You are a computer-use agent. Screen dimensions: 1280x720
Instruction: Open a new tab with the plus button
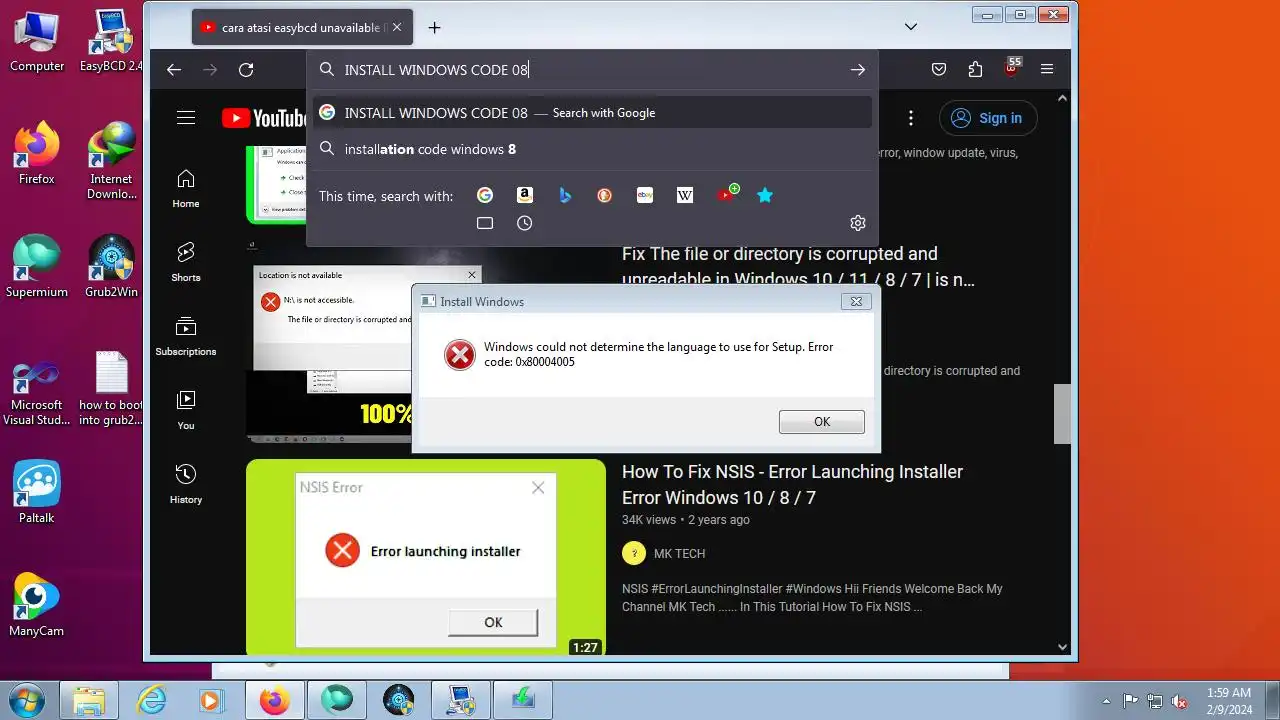click(434, 28)
